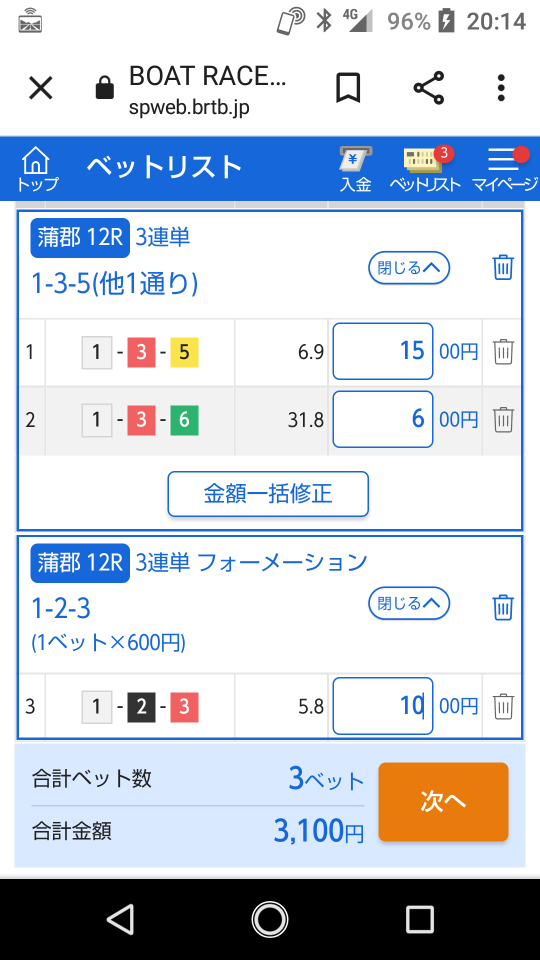This screenshot has height=960, width=540.
Task: Bookmark the page in browser toolbar
Action: (x=348, y=88)
